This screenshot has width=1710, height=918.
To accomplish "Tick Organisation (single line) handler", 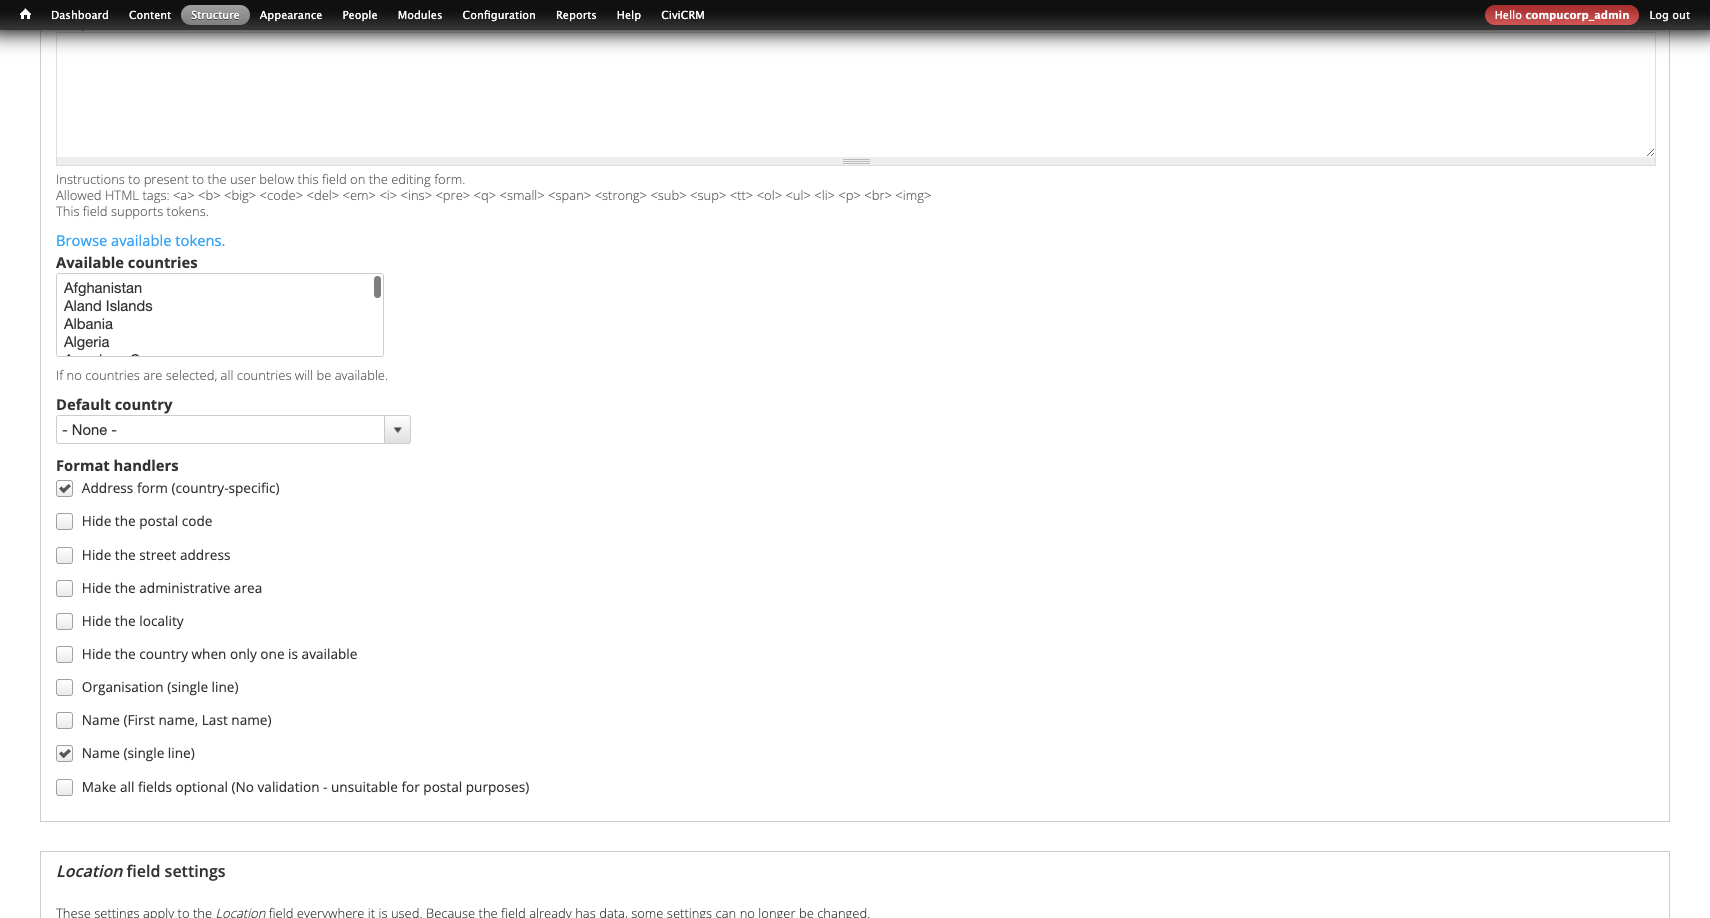I will (65, 688).
